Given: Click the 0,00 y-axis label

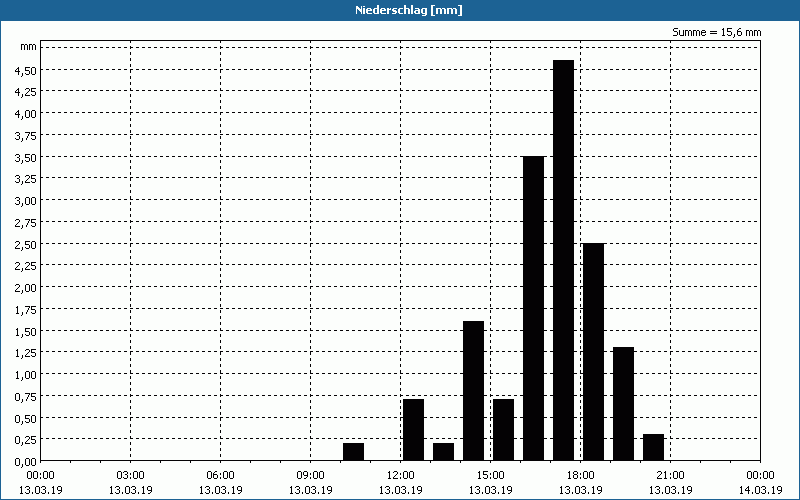Looking at the screenshot, I should point(26,462).
